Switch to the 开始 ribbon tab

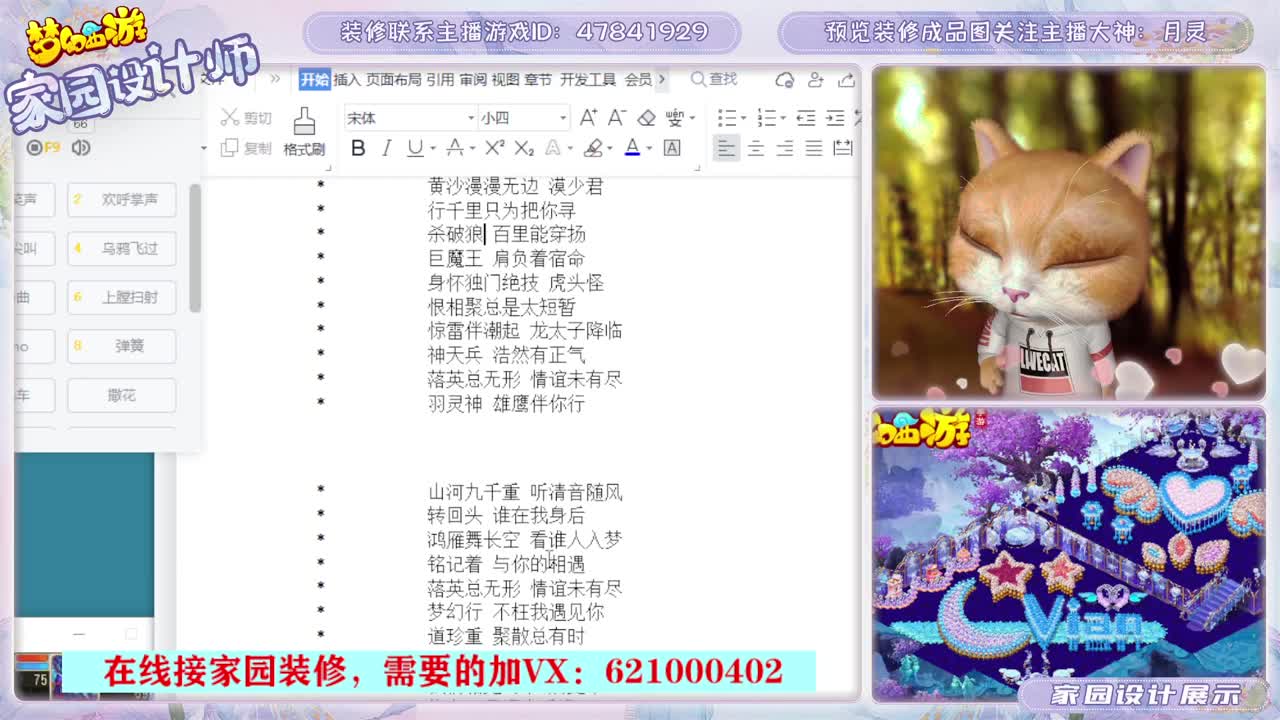point(315,79)
